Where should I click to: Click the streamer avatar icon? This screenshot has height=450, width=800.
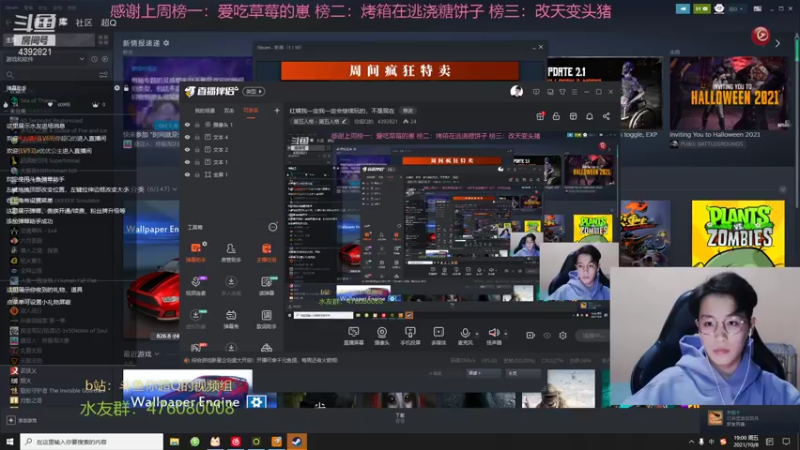[516, 91]
